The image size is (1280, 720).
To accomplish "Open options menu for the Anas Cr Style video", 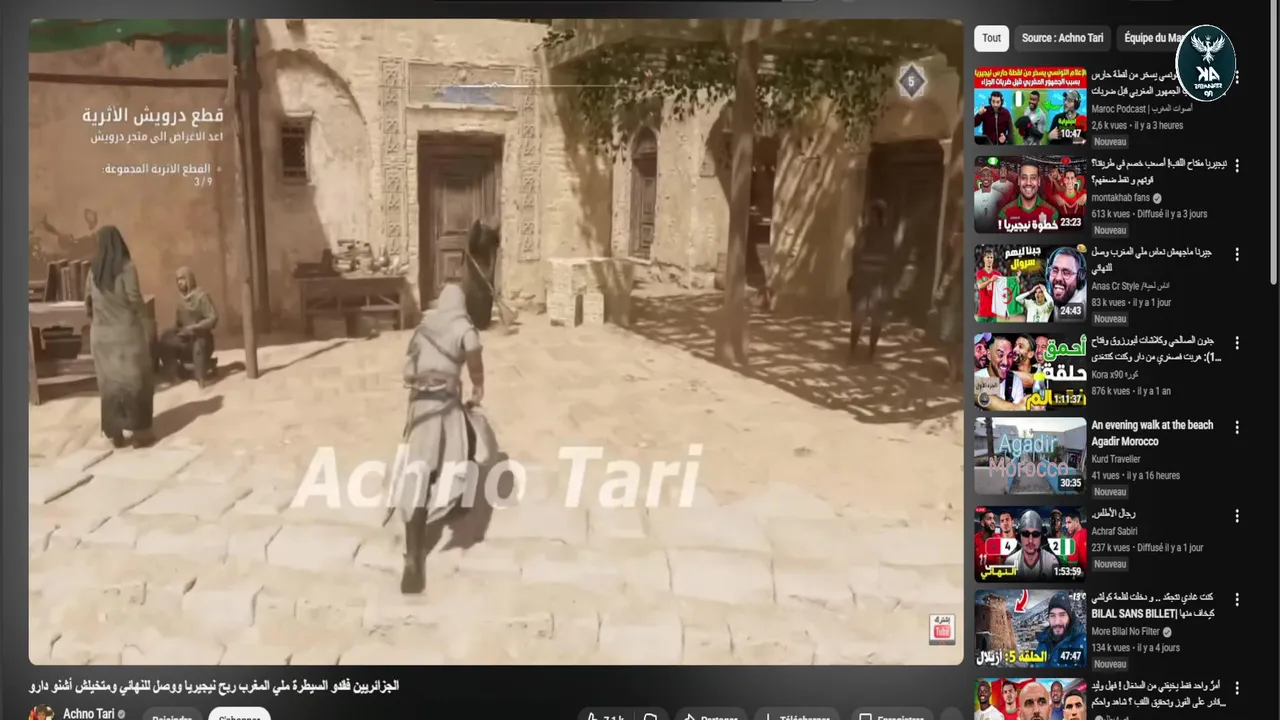I will [1237, 254].
